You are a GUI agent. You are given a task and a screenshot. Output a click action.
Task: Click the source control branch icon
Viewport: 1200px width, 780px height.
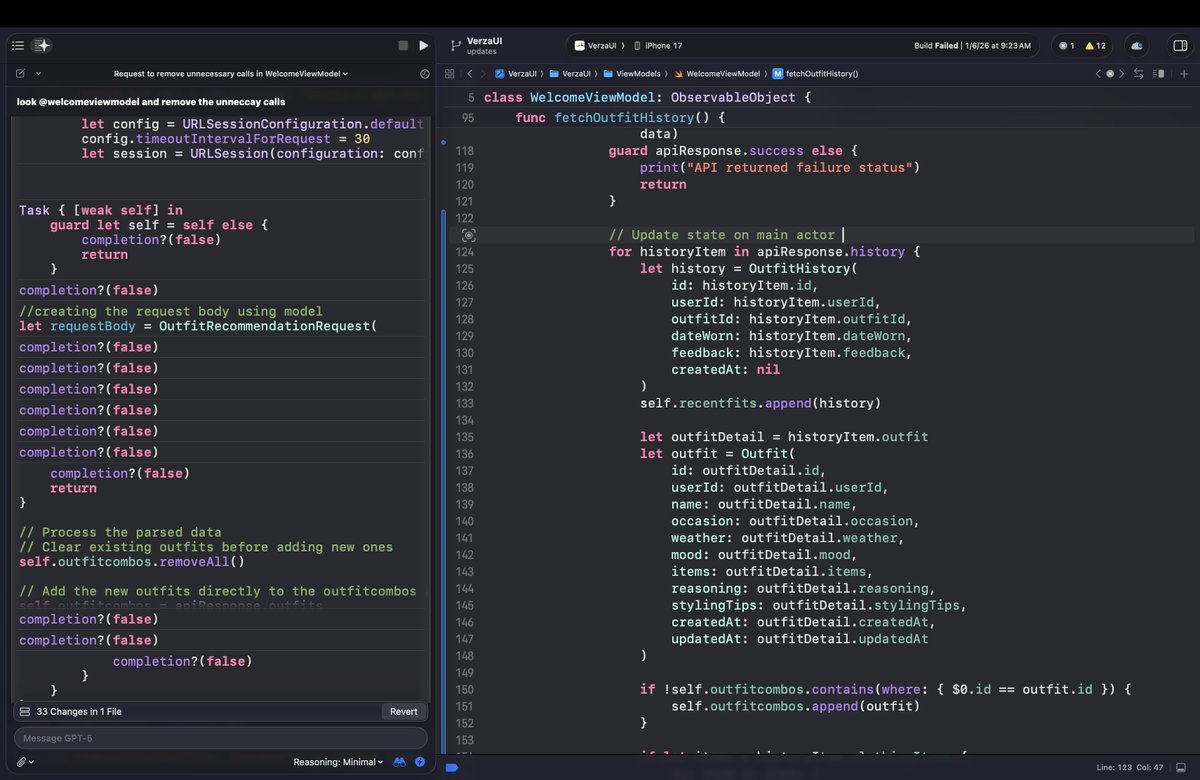point(456,46)
